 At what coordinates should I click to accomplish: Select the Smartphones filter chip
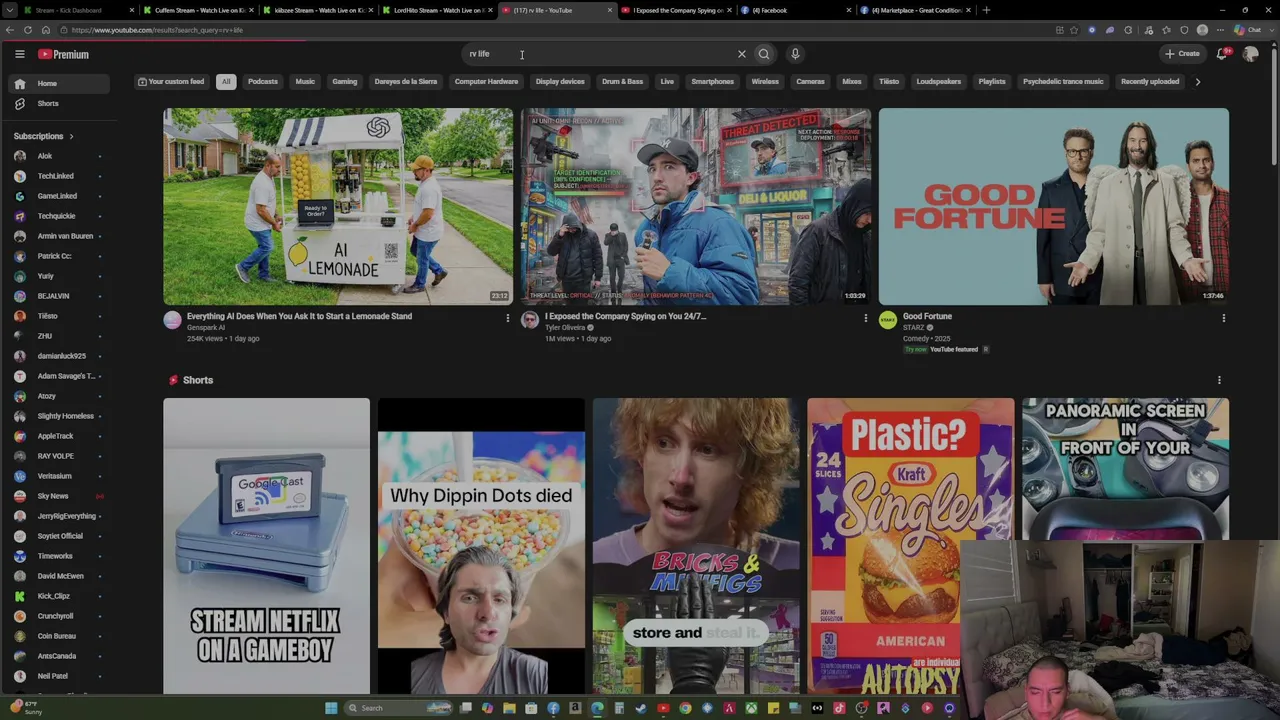point(713,82)
